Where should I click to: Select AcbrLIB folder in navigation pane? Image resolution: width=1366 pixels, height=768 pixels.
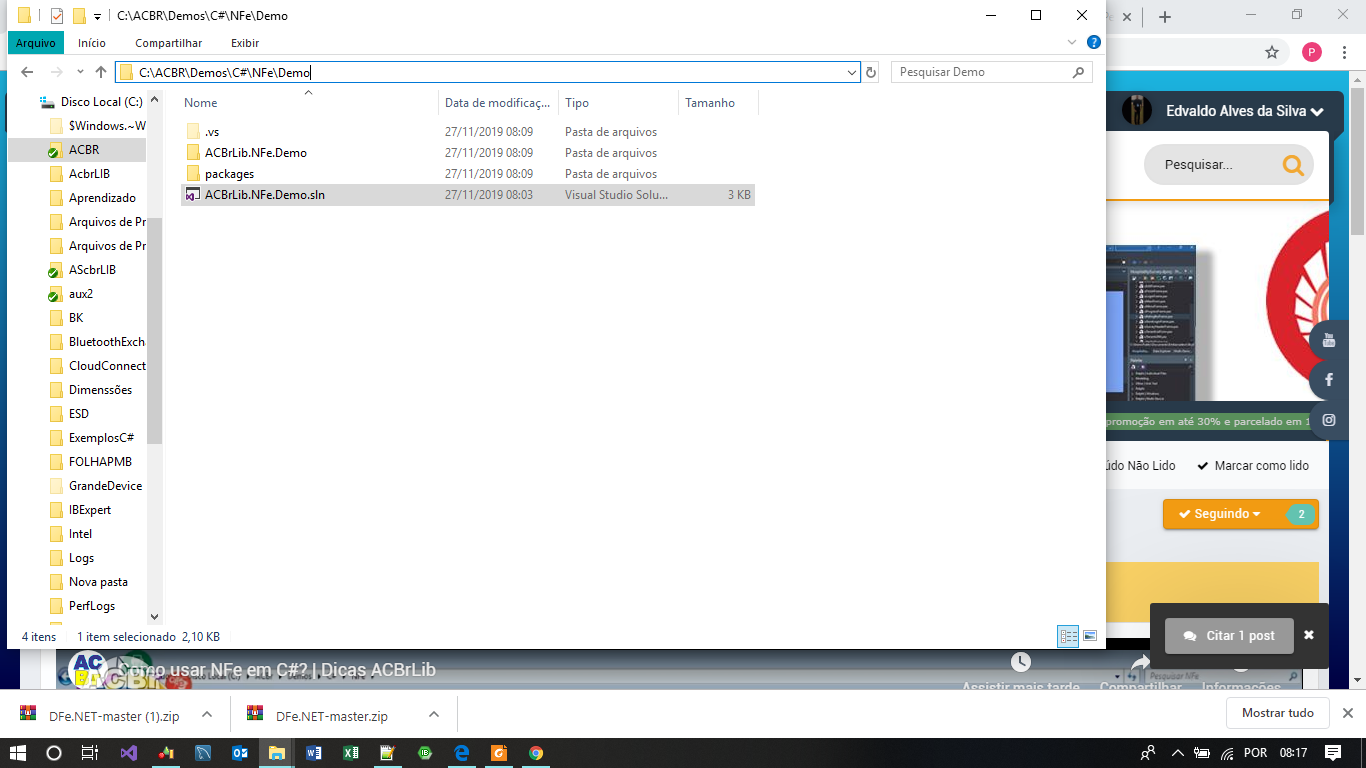pyautogui.click(x=89, y=174)
